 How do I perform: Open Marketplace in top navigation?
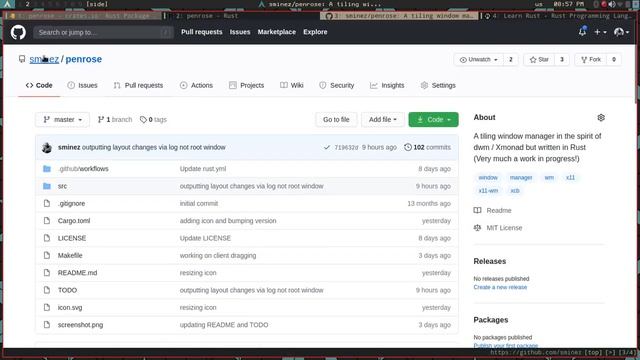(x=276, y=32)
